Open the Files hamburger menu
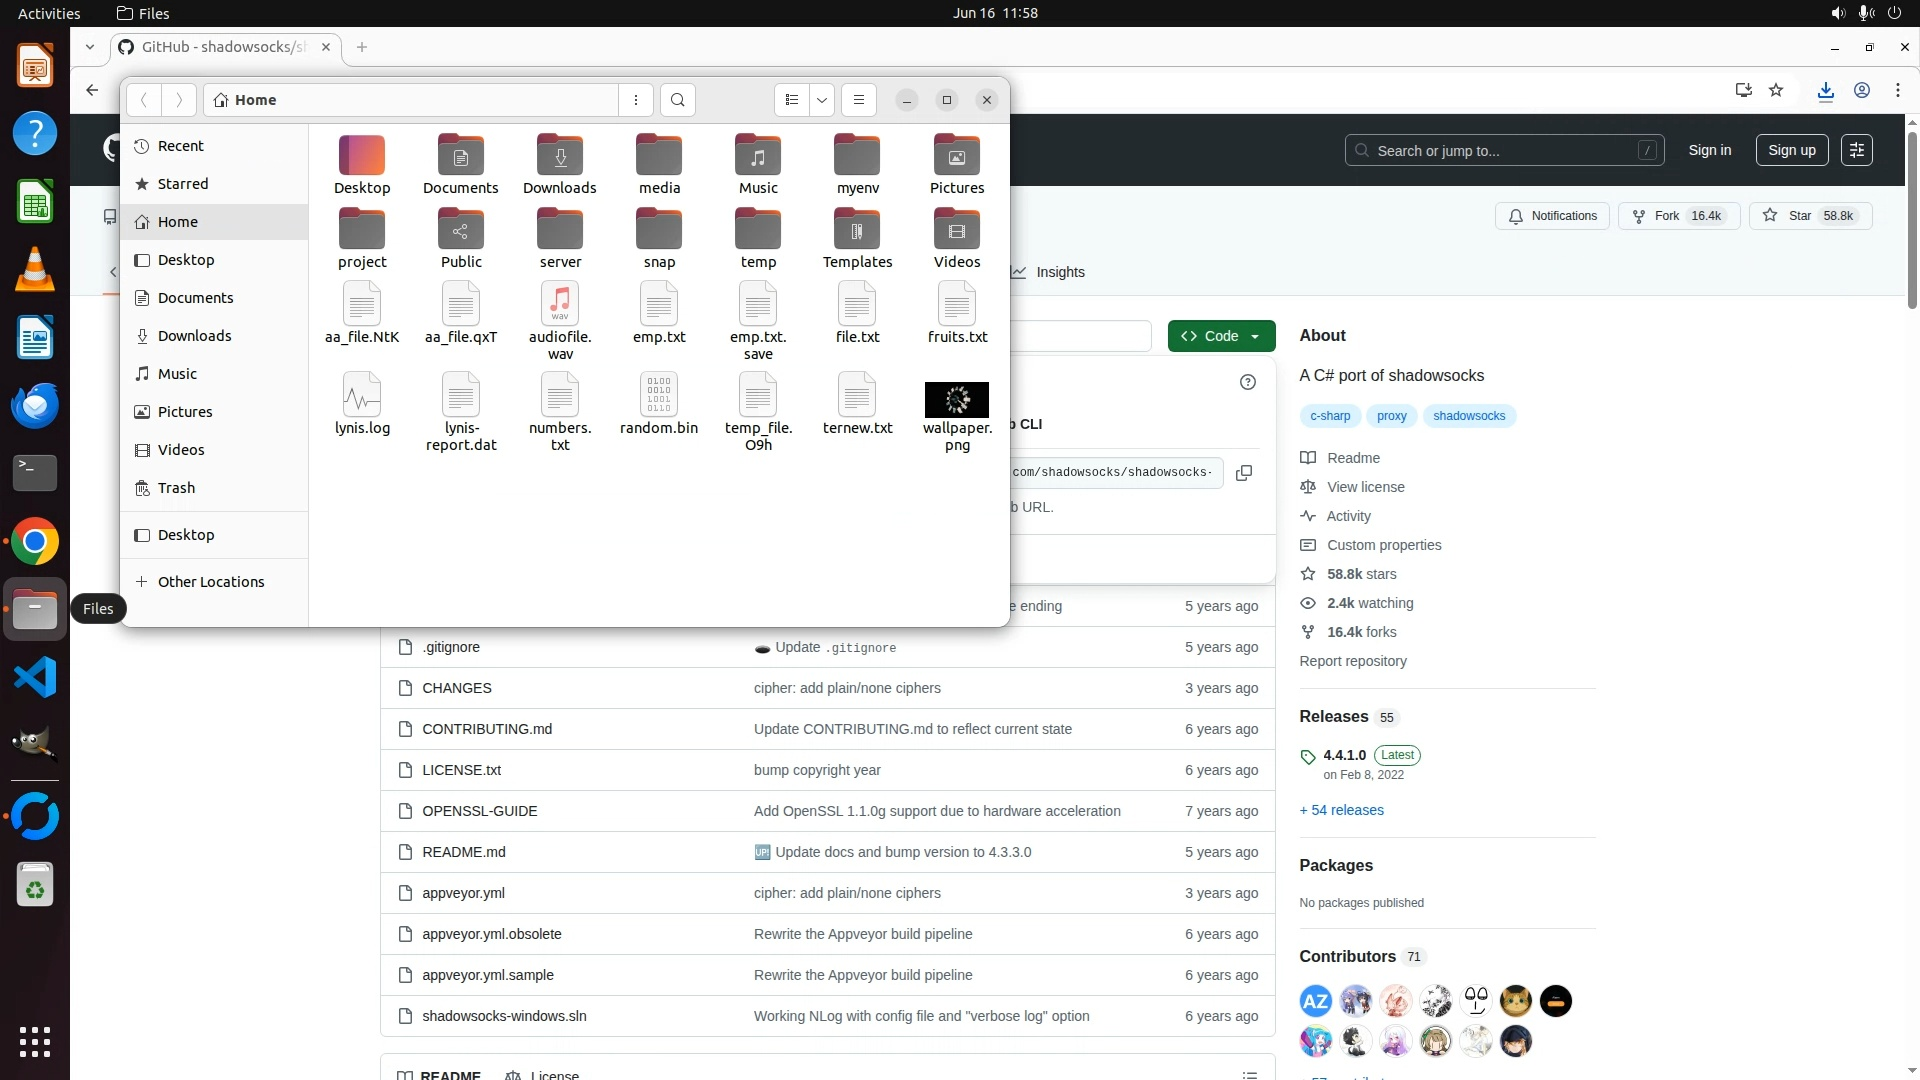This screenshot has width=1920, height=1080. point(858,100)
